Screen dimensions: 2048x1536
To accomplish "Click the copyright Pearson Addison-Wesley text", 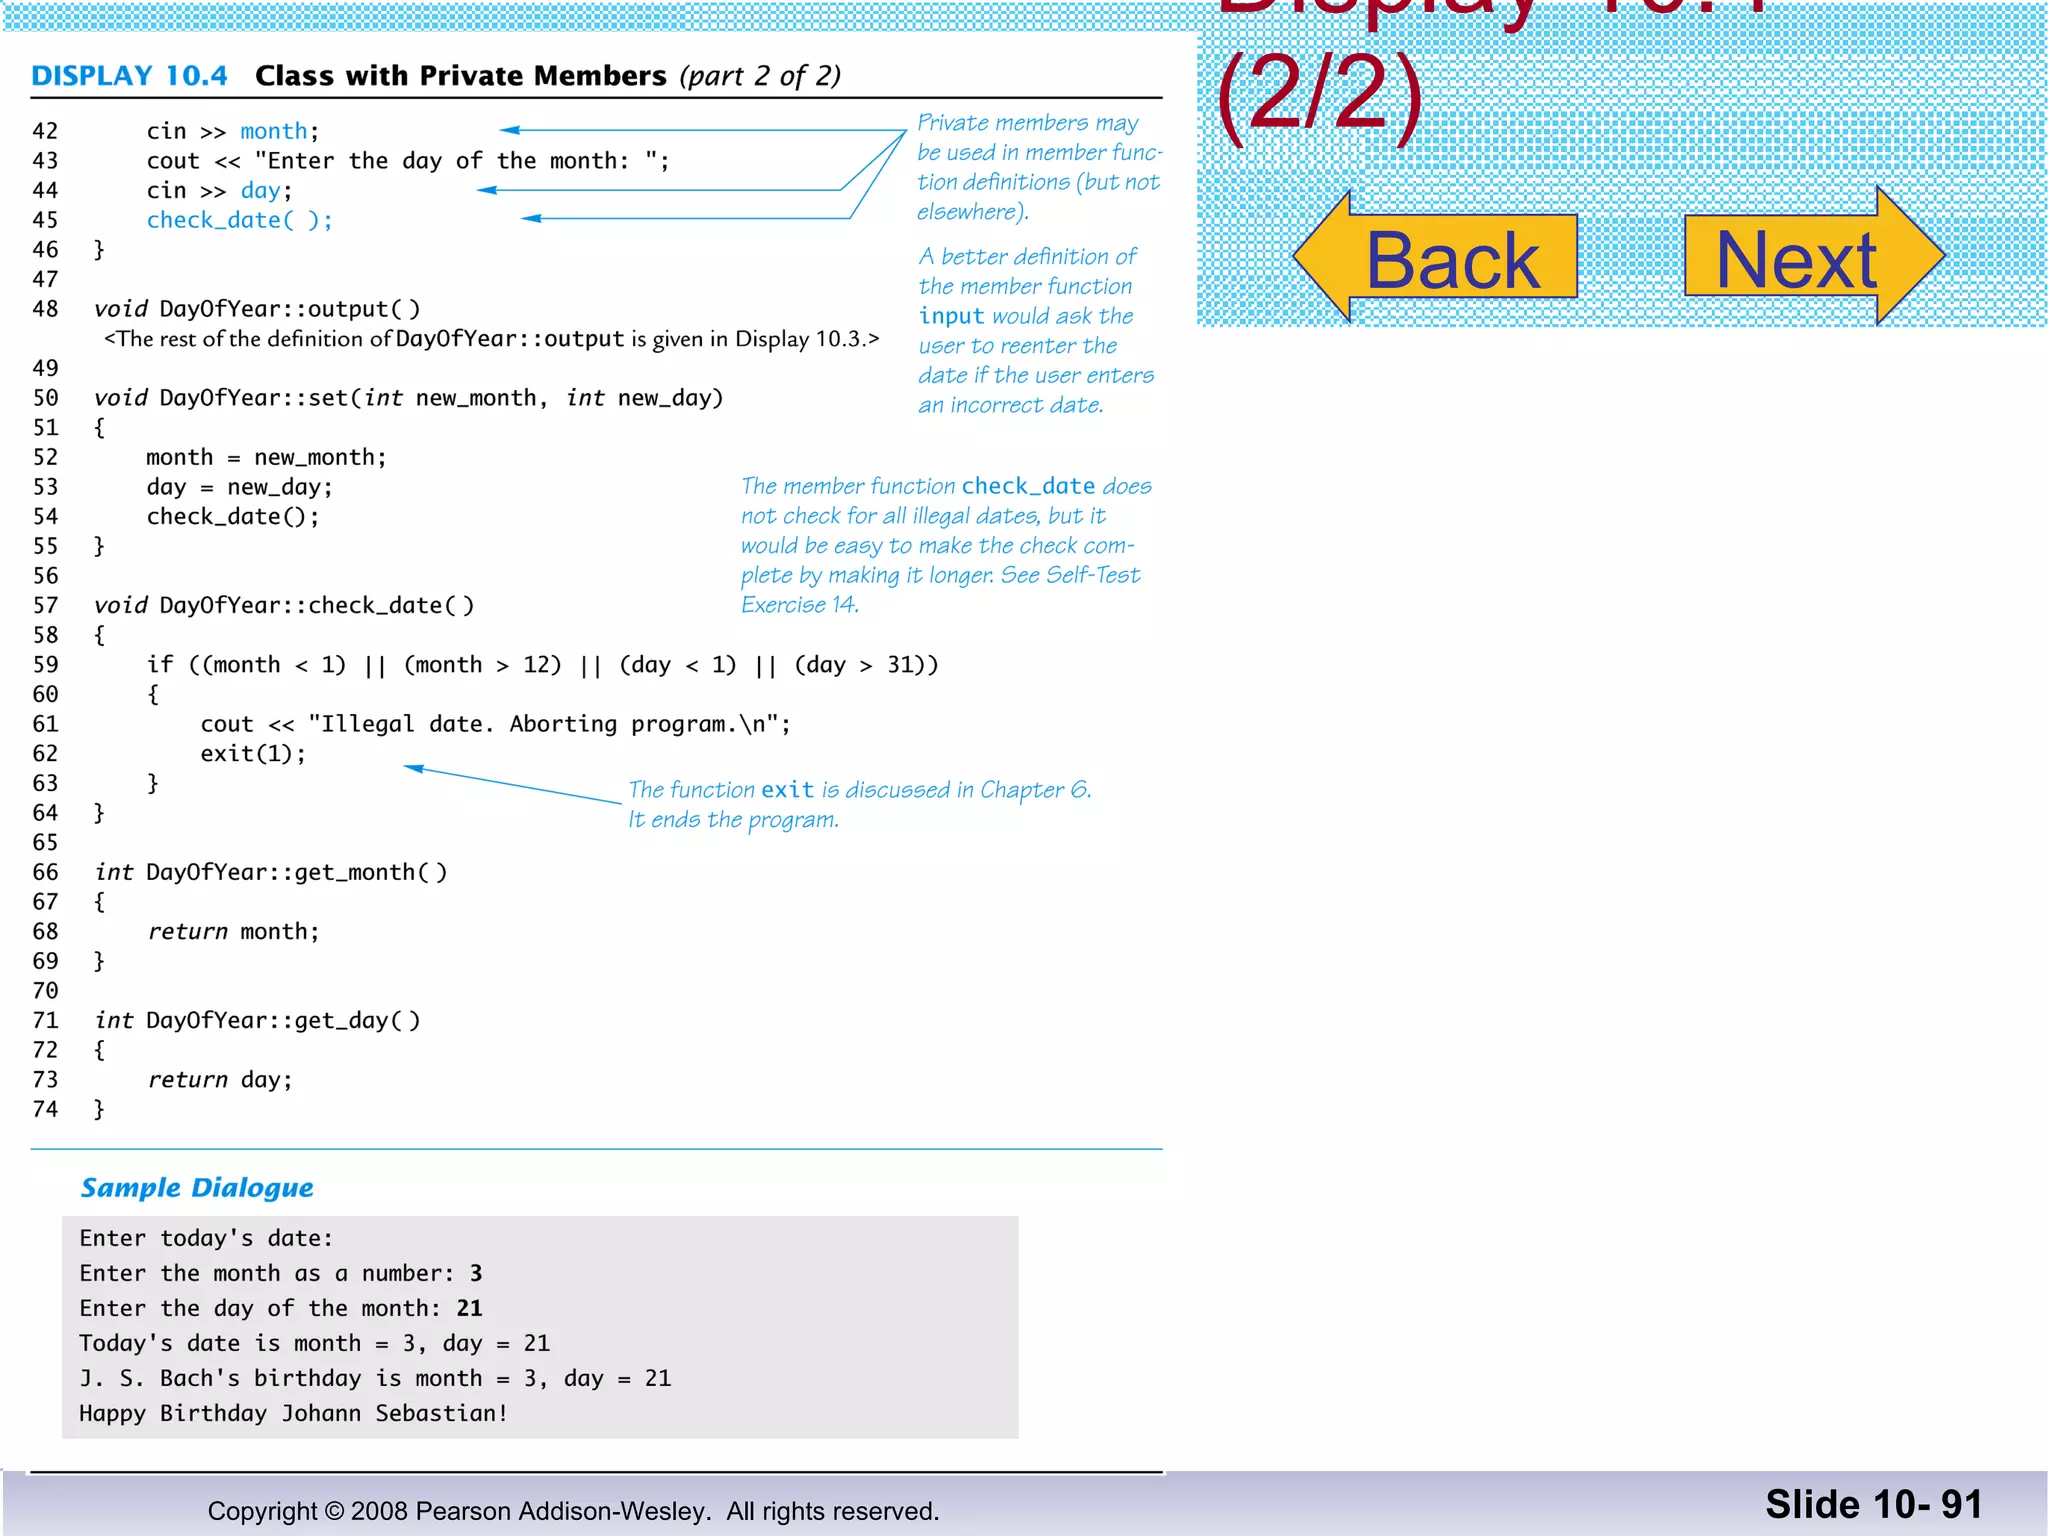I will coord(573,1511).
